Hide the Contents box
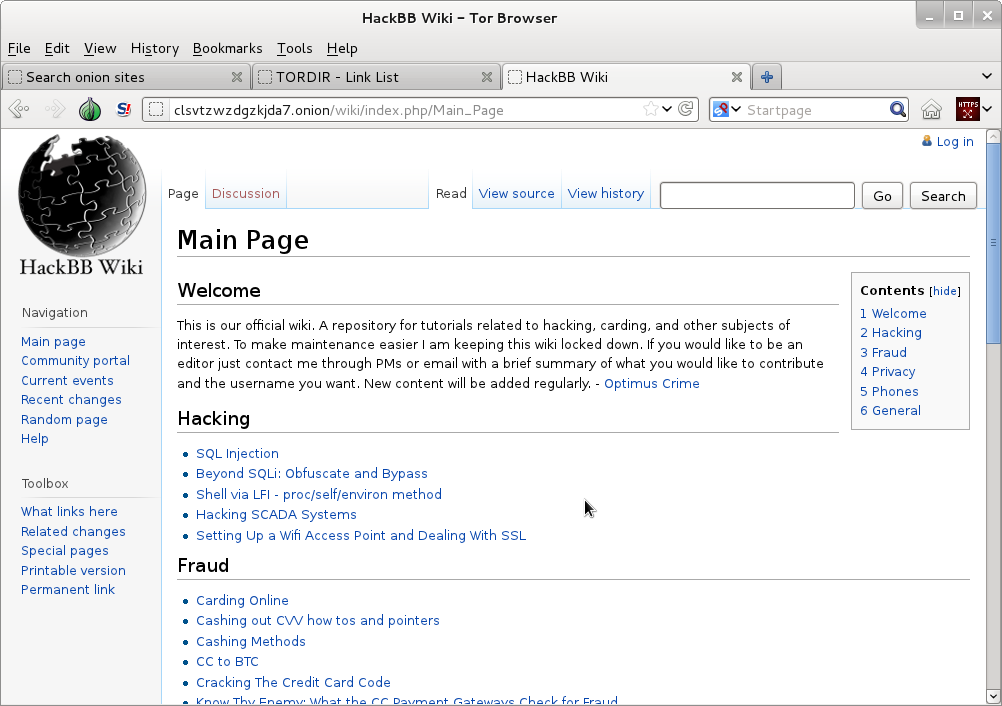This screenshot has height=706, width=1002. coord(944,290)
